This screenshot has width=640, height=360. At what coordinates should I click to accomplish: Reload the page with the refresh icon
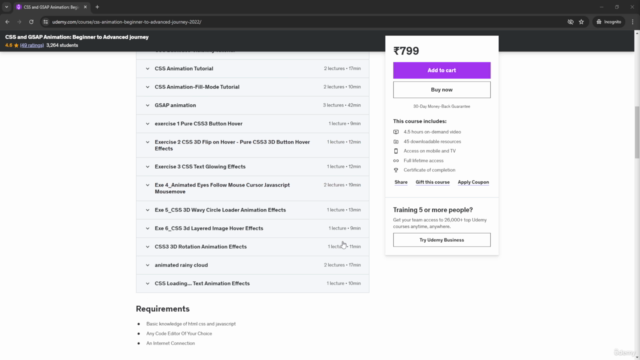(31, 22)
